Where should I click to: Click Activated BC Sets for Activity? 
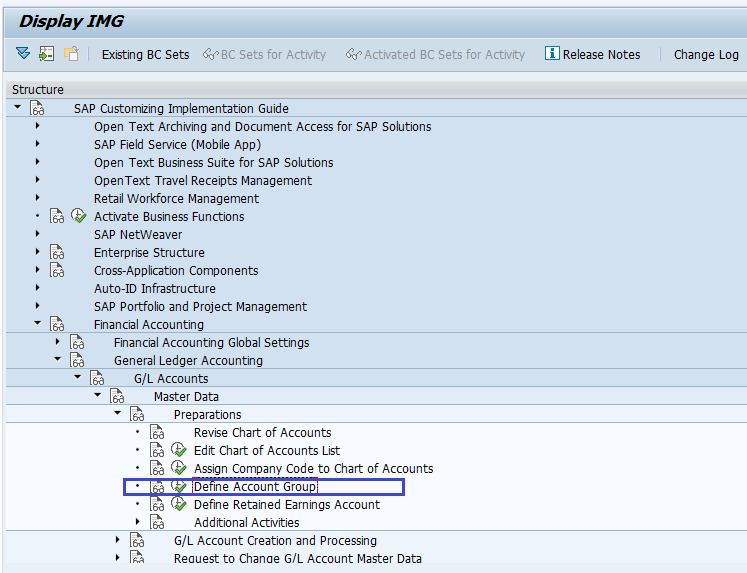pyautogui.click(x=435, y=55)
